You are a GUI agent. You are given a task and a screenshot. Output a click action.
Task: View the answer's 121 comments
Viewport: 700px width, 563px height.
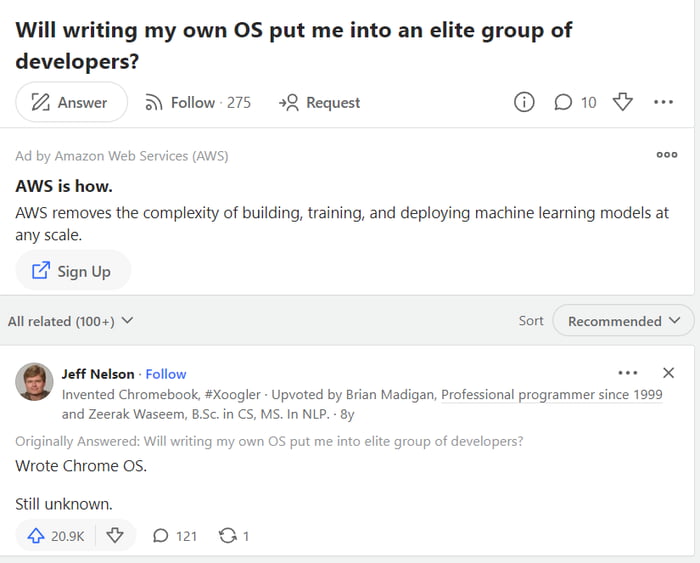tap(175, 536)
